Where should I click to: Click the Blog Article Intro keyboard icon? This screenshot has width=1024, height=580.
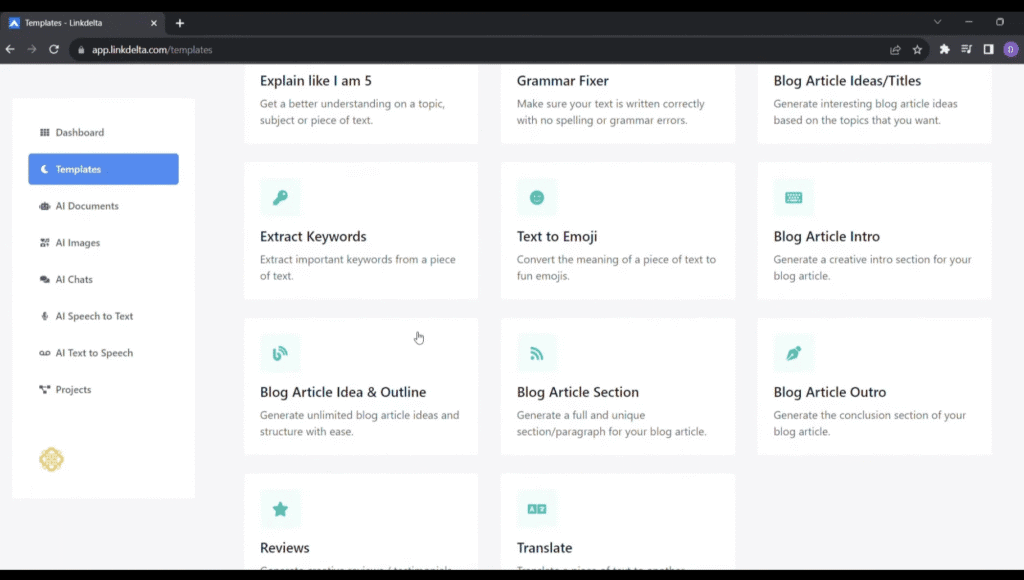coord(793,198)
